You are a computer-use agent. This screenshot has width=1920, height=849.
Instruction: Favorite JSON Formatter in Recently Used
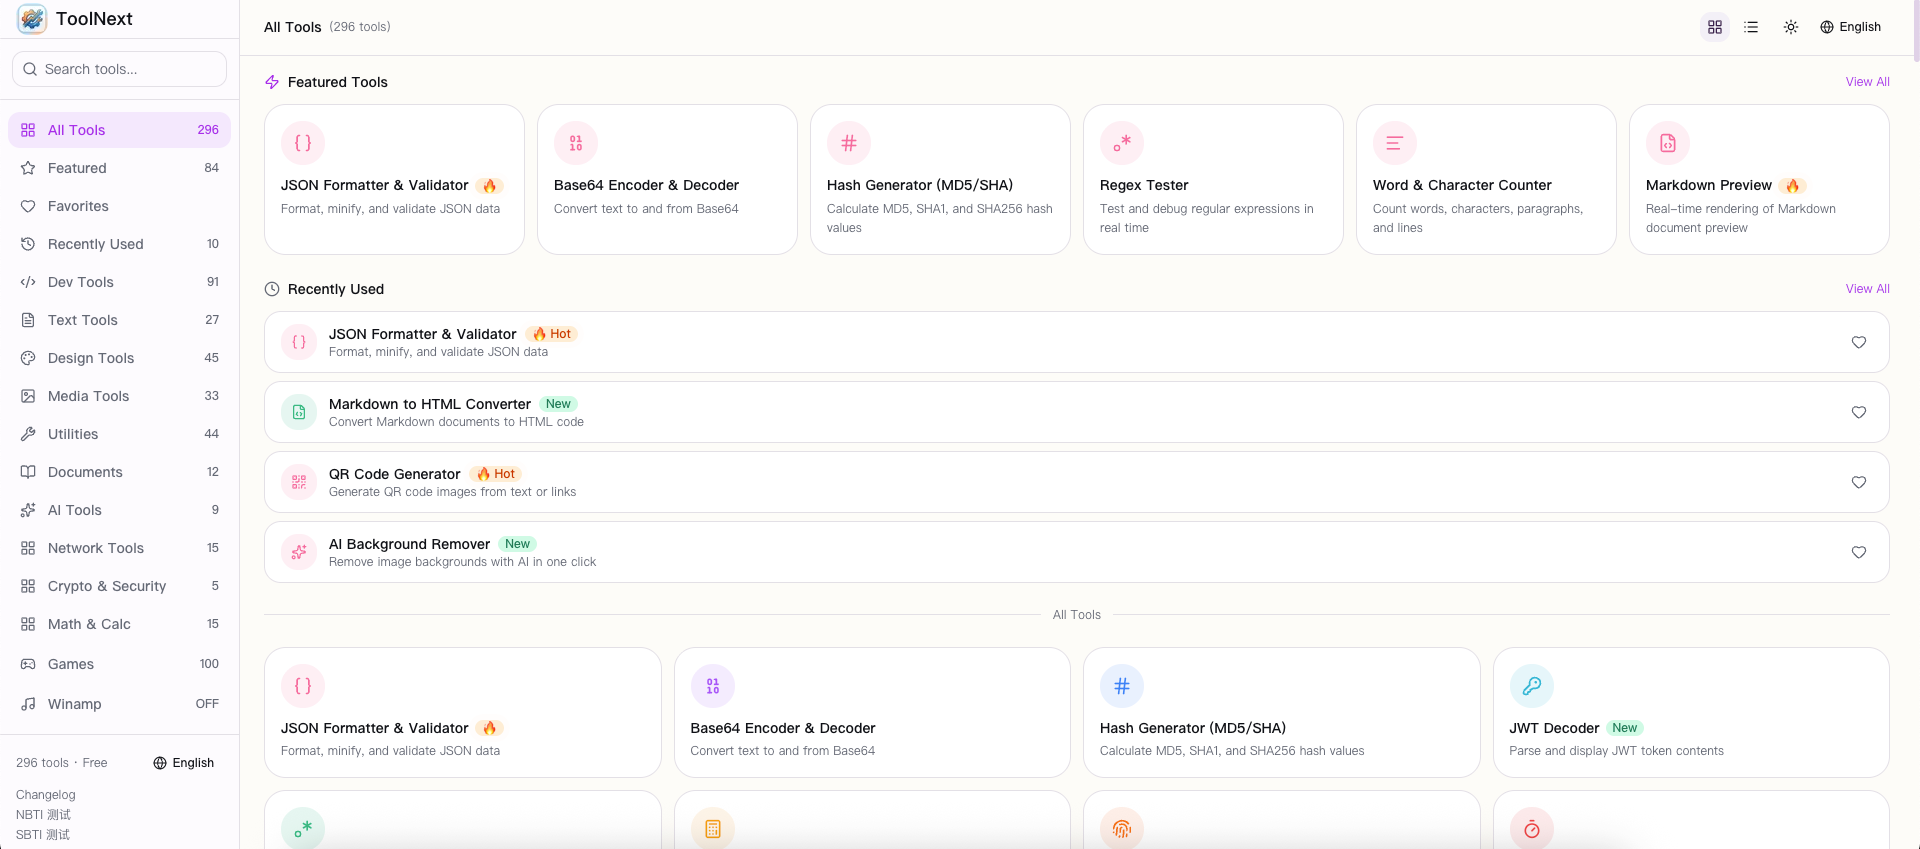tap(1859, 342)
